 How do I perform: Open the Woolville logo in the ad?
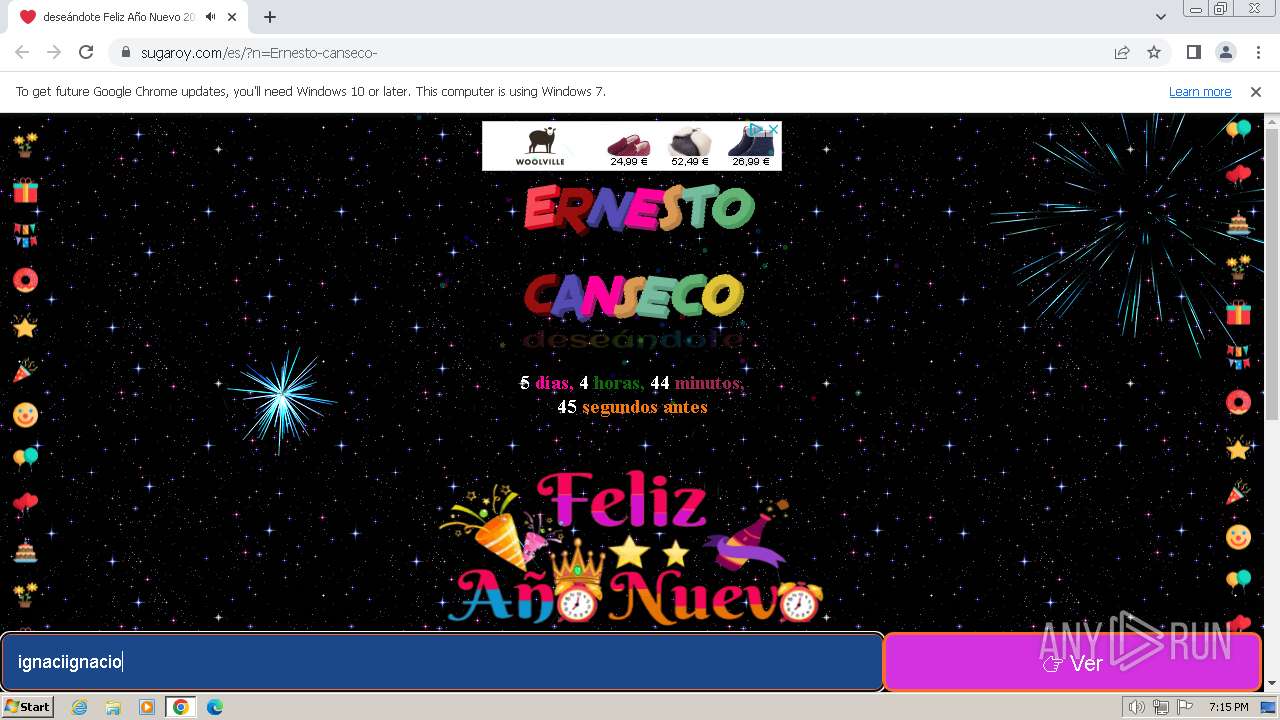click(x=540, y=146)
